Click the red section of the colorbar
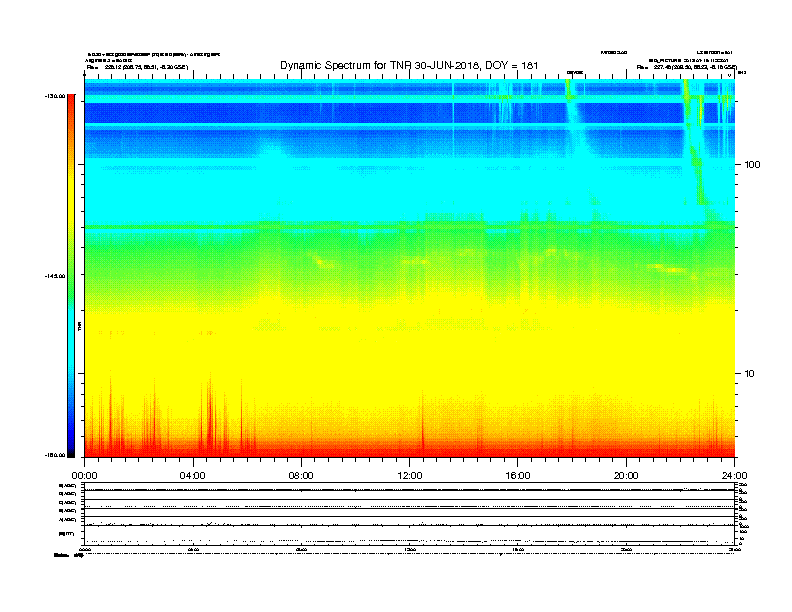792x612 pixels. (71, 109)
